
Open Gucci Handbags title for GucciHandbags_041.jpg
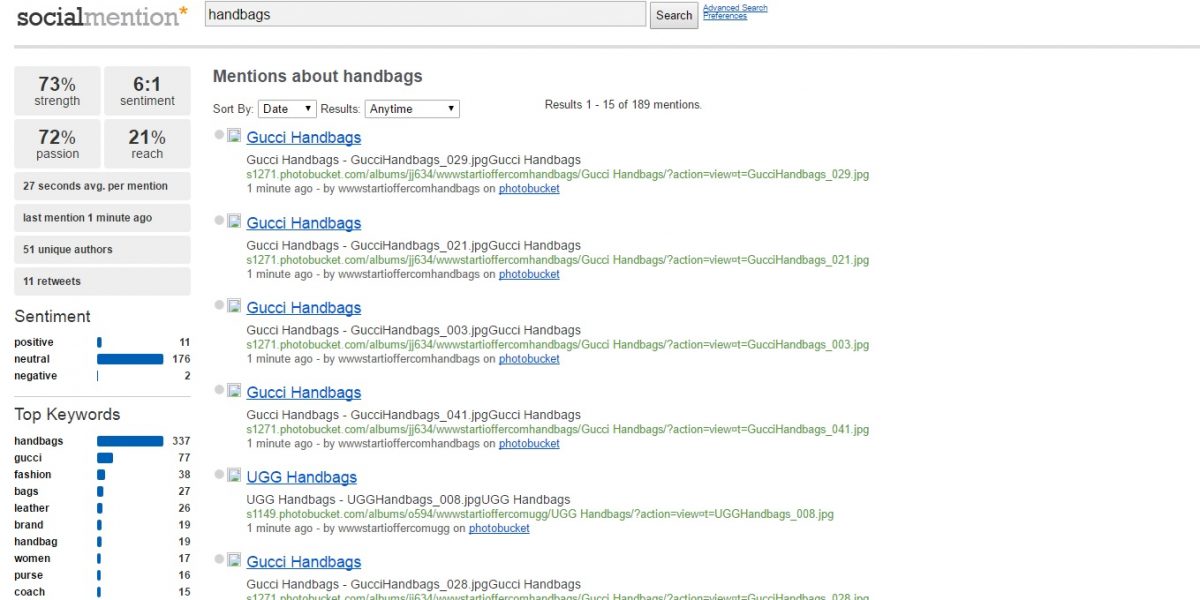tap(304, 393)
